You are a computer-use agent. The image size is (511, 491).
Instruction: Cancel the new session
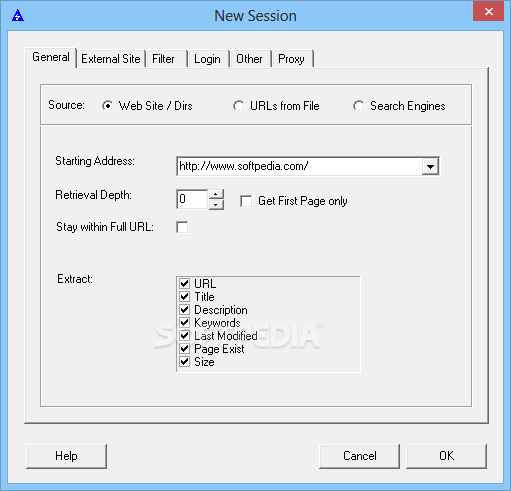(359, 456)
